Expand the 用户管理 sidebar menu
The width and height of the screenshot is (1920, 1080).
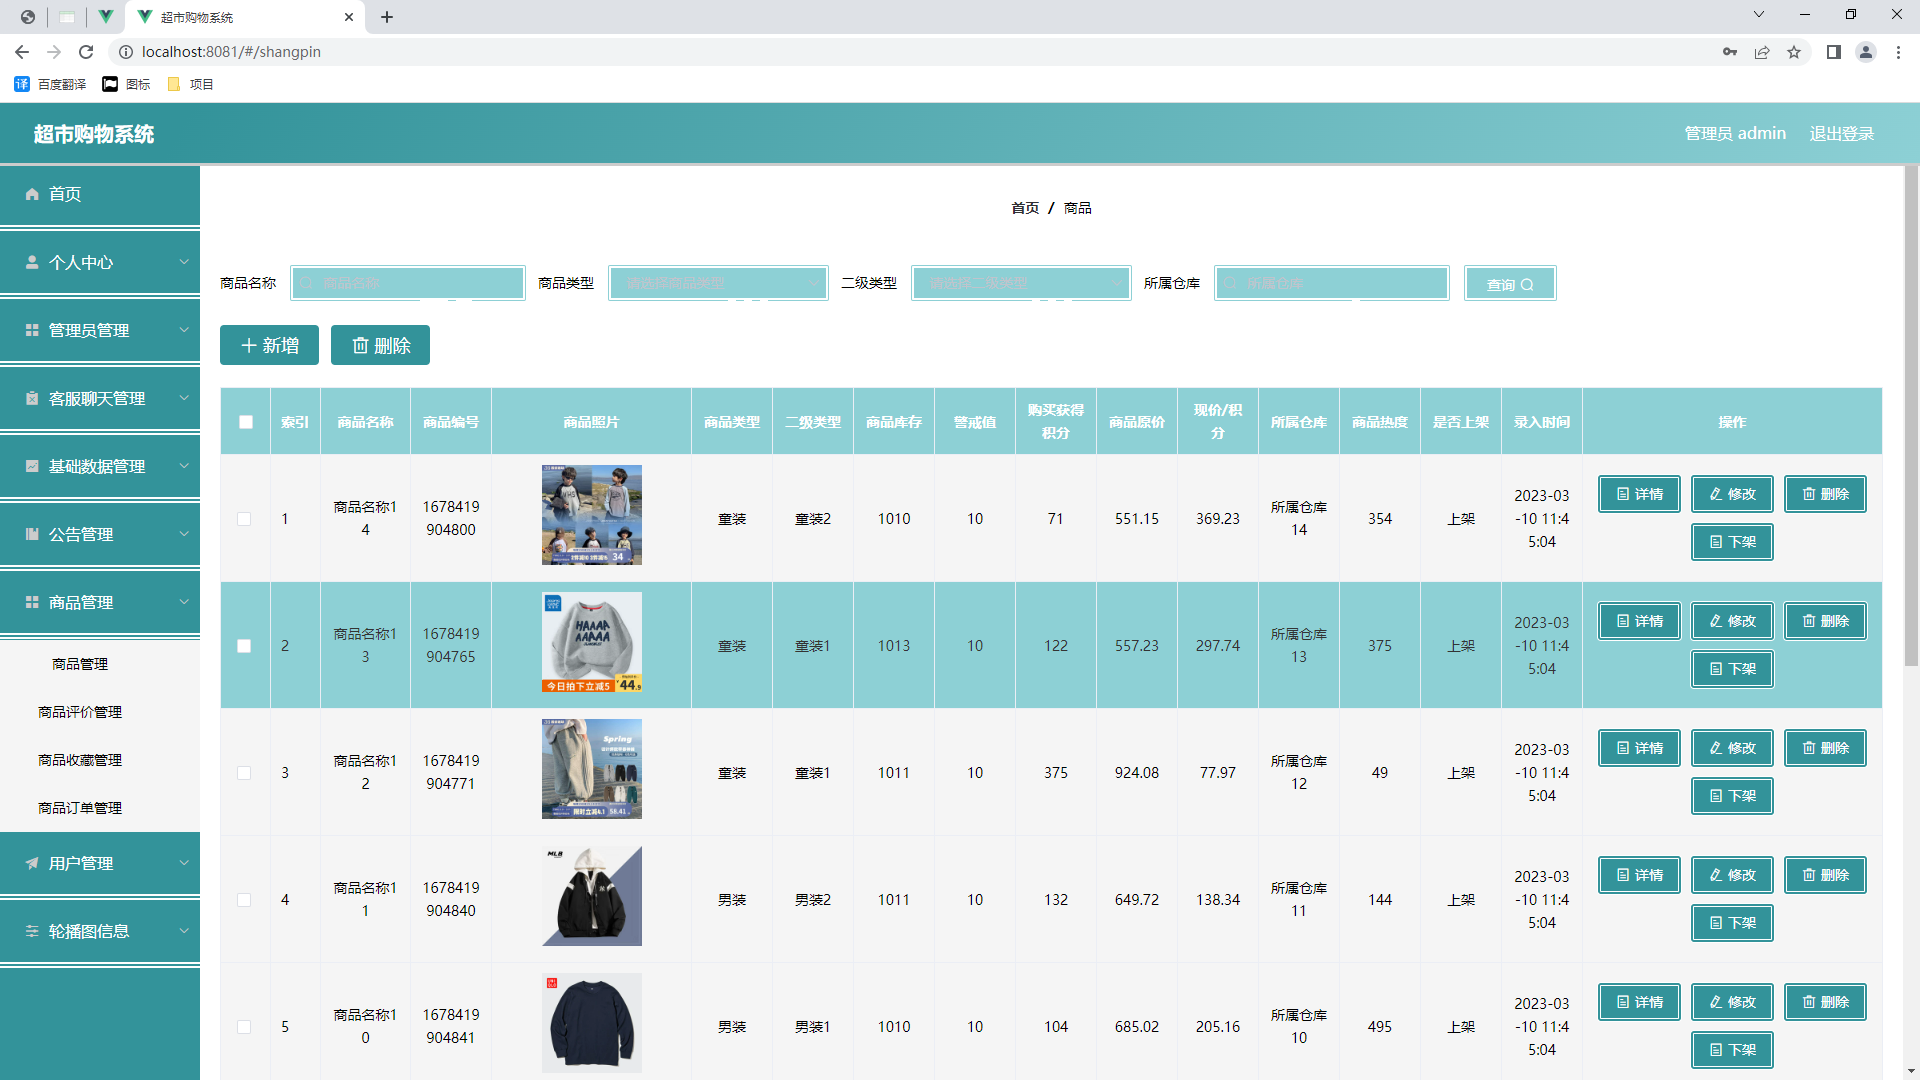click(100, 863)
